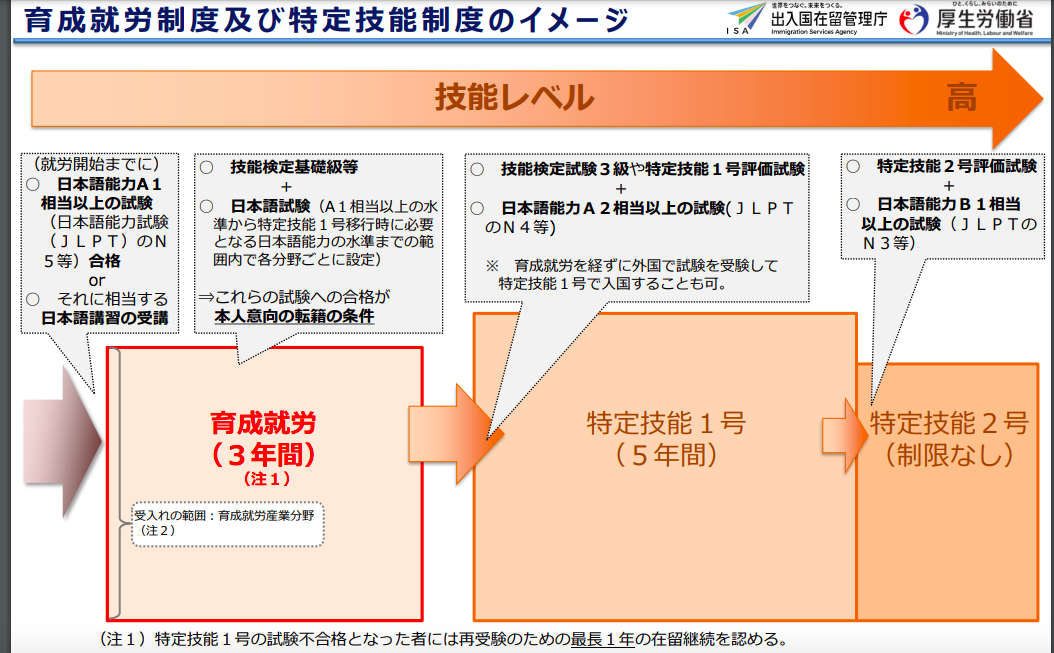Click the 技能レベル label on banner
Screen dimensions: 1054x653
tap(513, 97)
